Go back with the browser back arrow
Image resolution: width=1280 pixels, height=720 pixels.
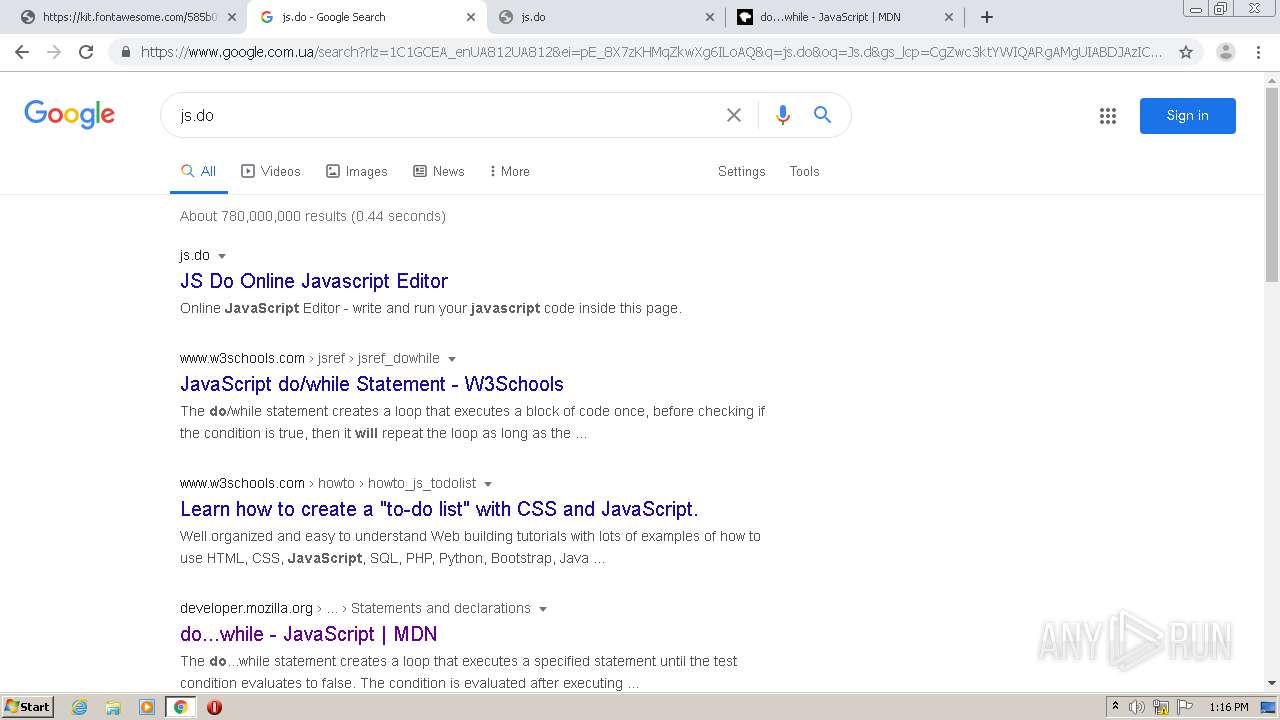pos(22,52)
